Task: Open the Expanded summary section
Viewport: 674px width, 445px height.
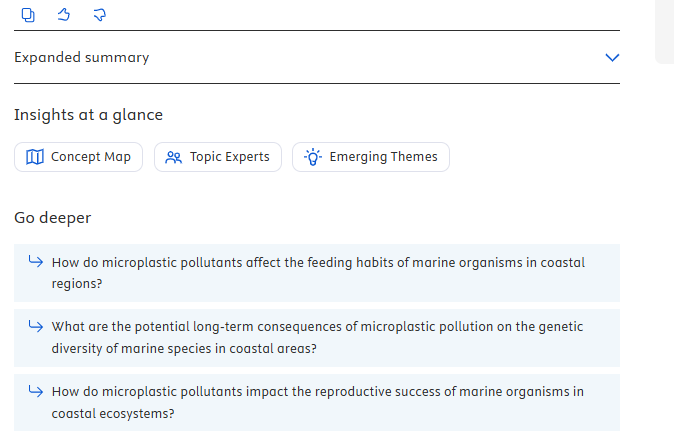Action: (82, 58)
